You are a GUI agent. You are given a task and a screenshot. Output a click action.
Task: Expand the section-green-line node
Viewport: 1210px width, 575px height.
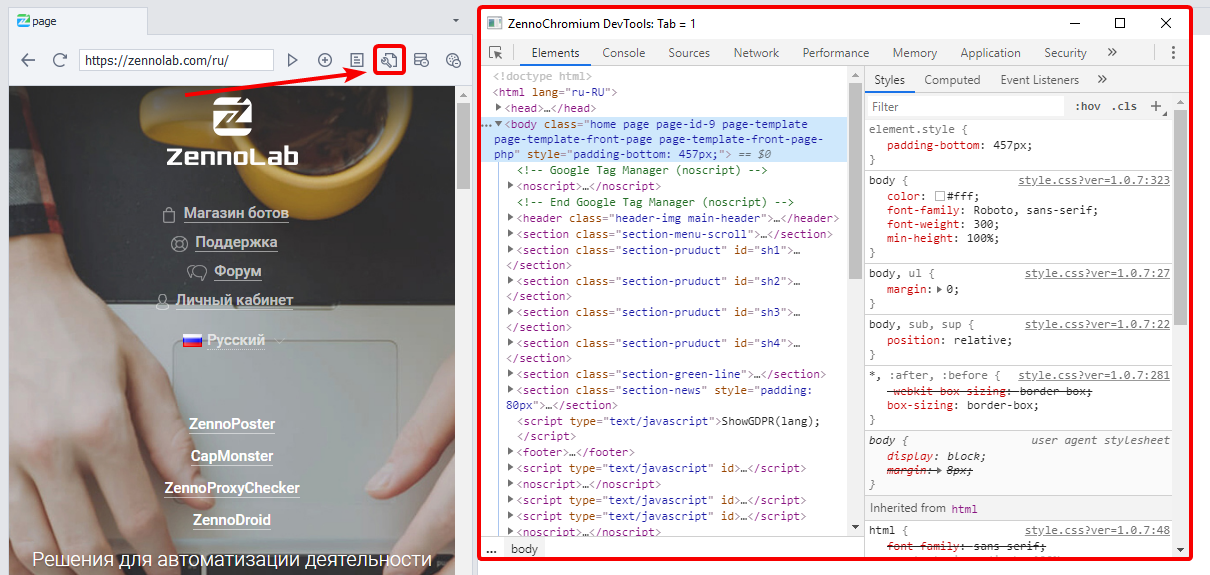511,374
